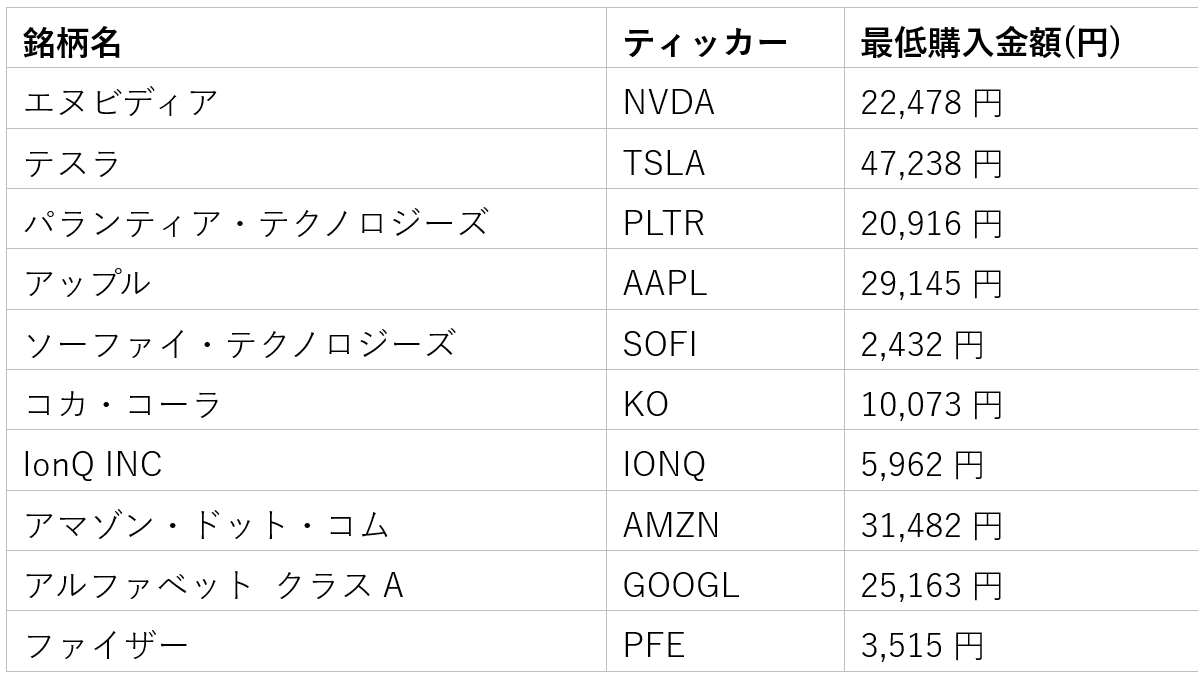1198x673 pixels.
Task: Select the ファイザー name cell
Action: (106, 646)
